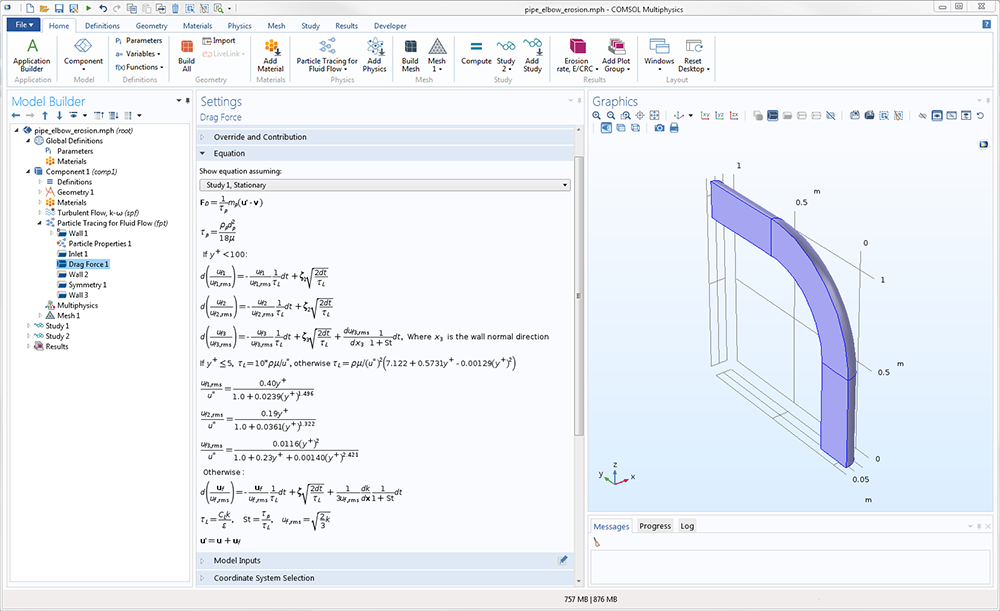Expand the Model Inputs section
The width and height of the screenshot is (1000, 611).
point(237,561)
